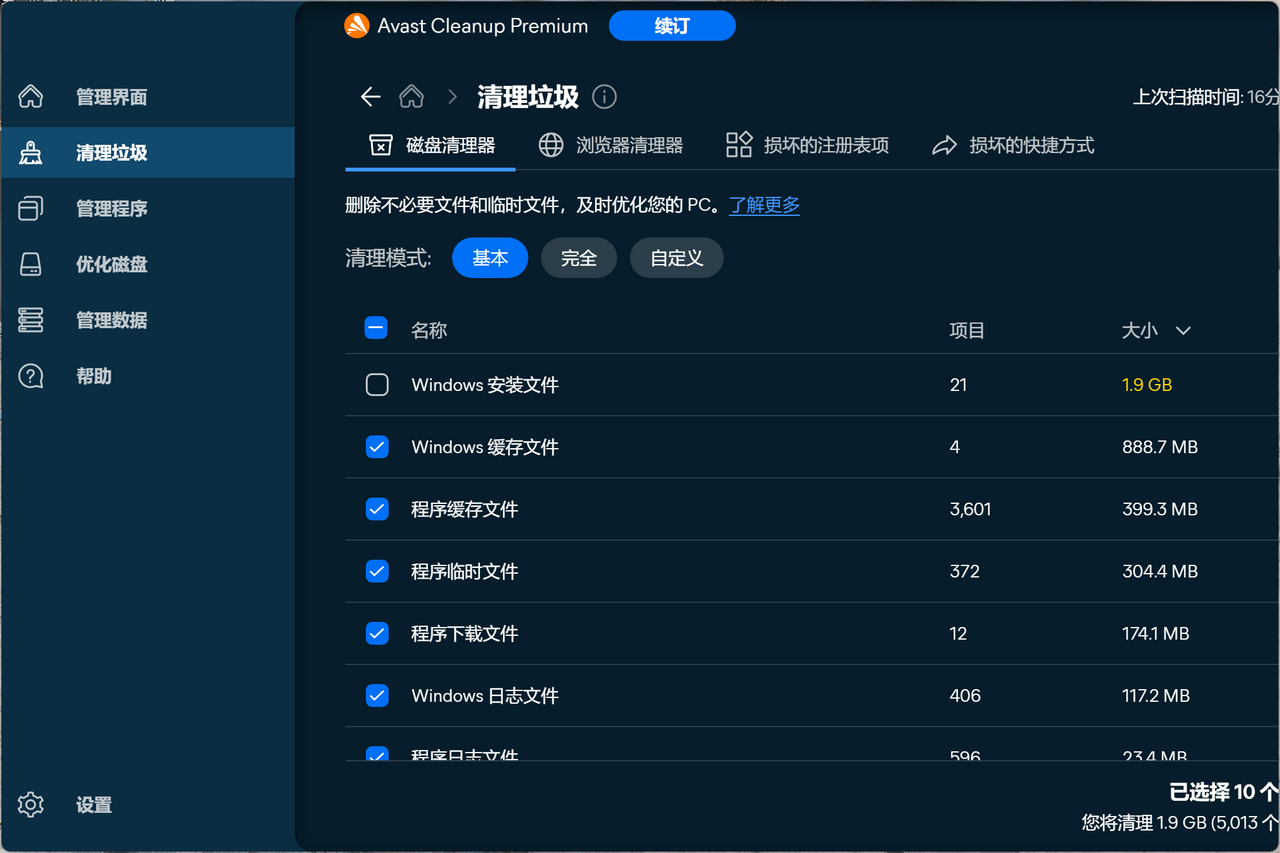Select the 管理数据 sidebar icon
Image resolution: width=1280 pixels, height=853 pixels.
[31, 320]
